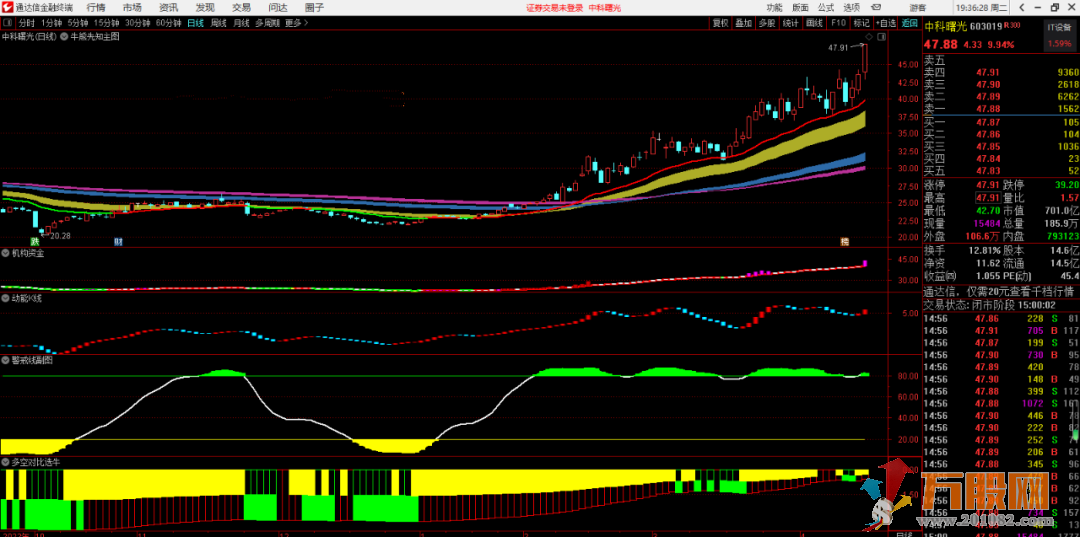Expand the 机构资金 indicator menu

click(x=6, y=253)
